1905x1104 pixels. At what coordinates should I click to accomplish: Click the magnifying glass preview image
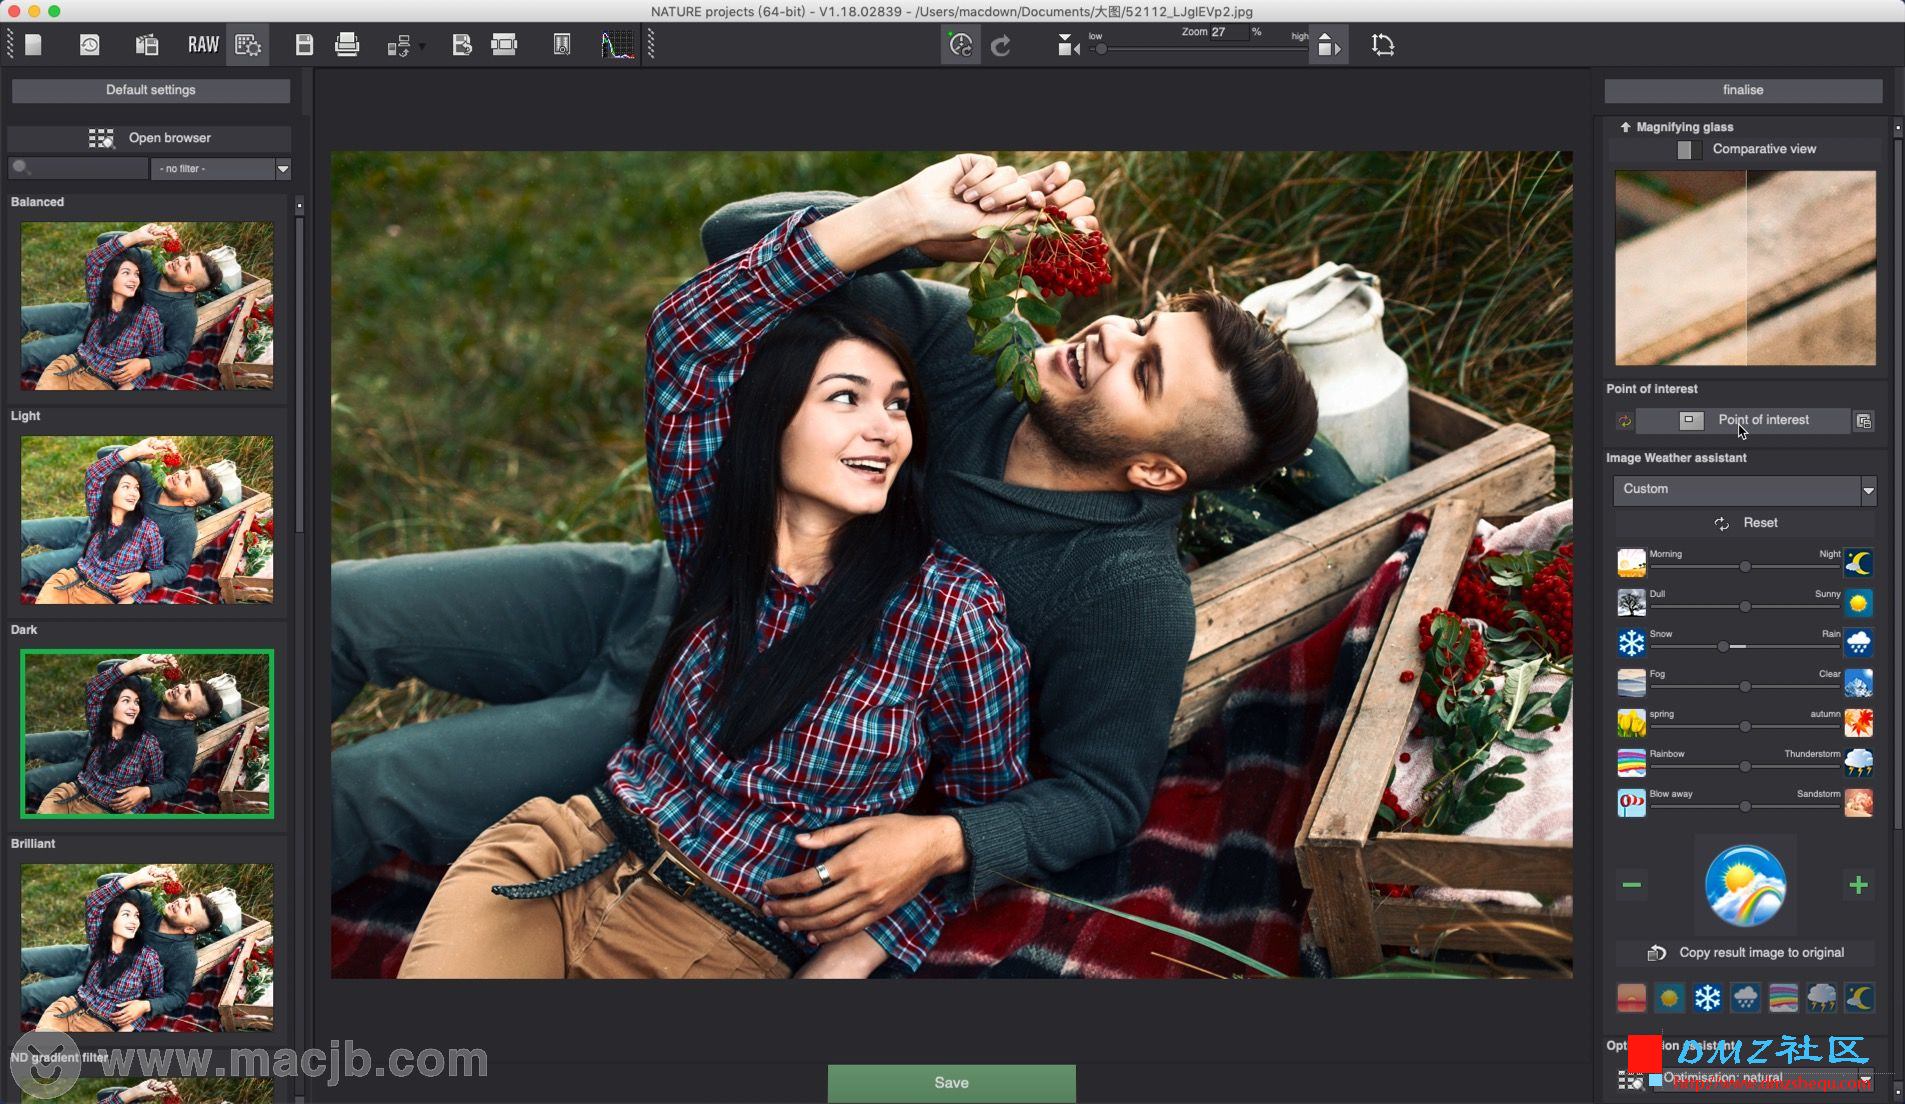click(x=1745, y=268)
